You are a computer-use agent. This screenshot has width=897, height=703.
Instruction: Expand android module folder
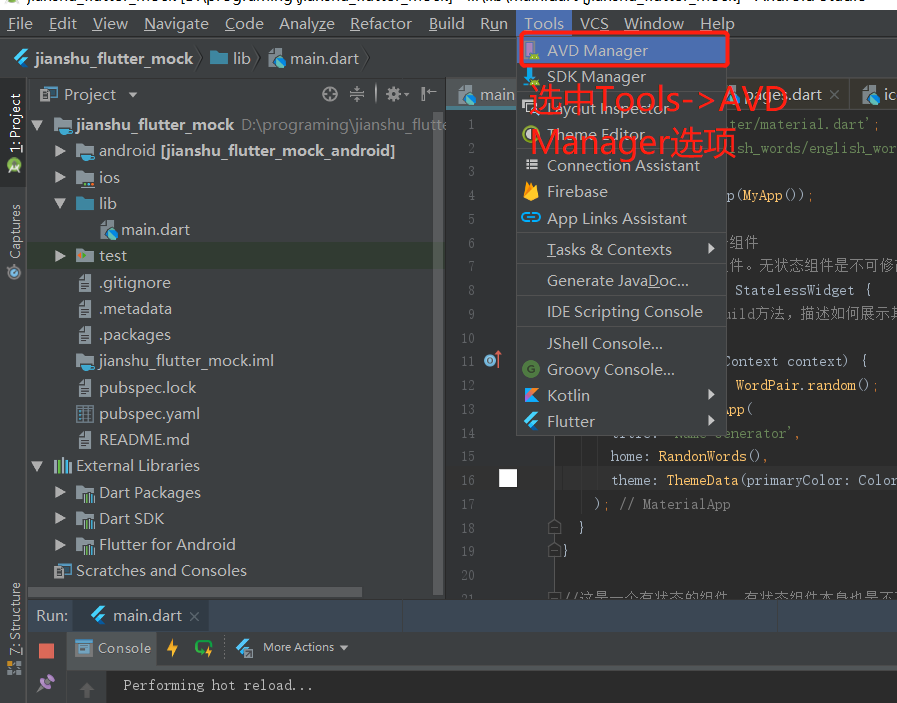pos(59,151)
